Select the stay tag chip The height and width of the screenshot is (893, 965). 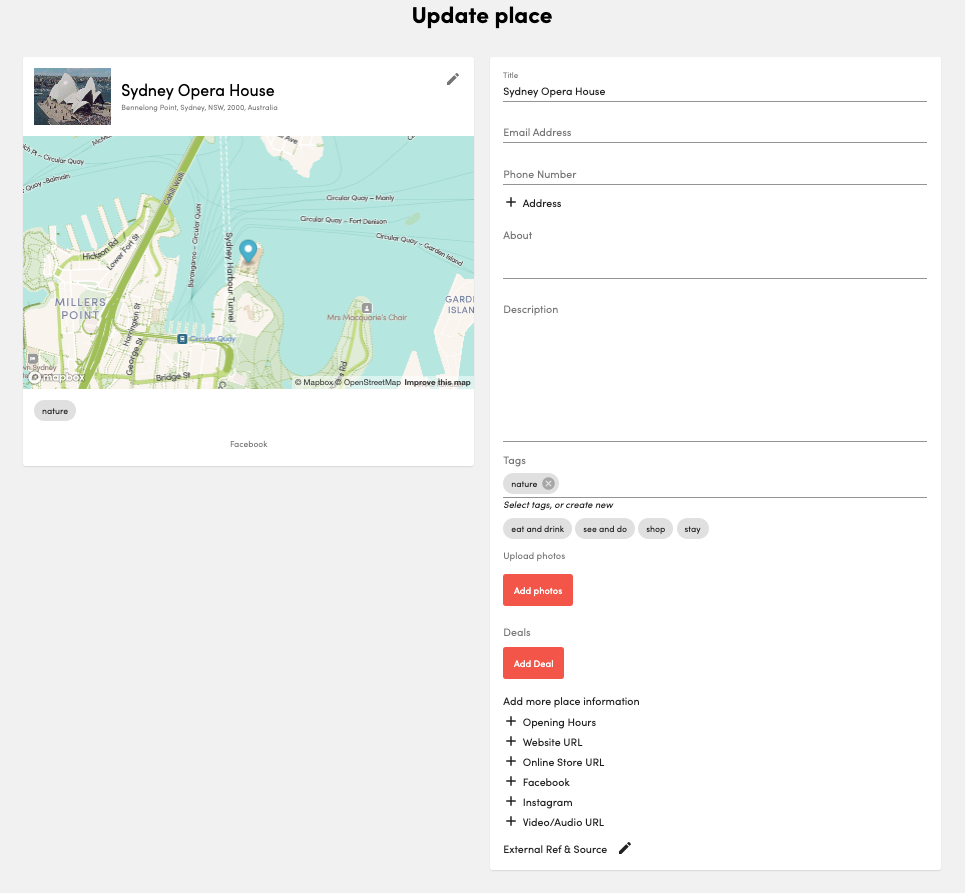pyautogui.click(x=692, y=529)
